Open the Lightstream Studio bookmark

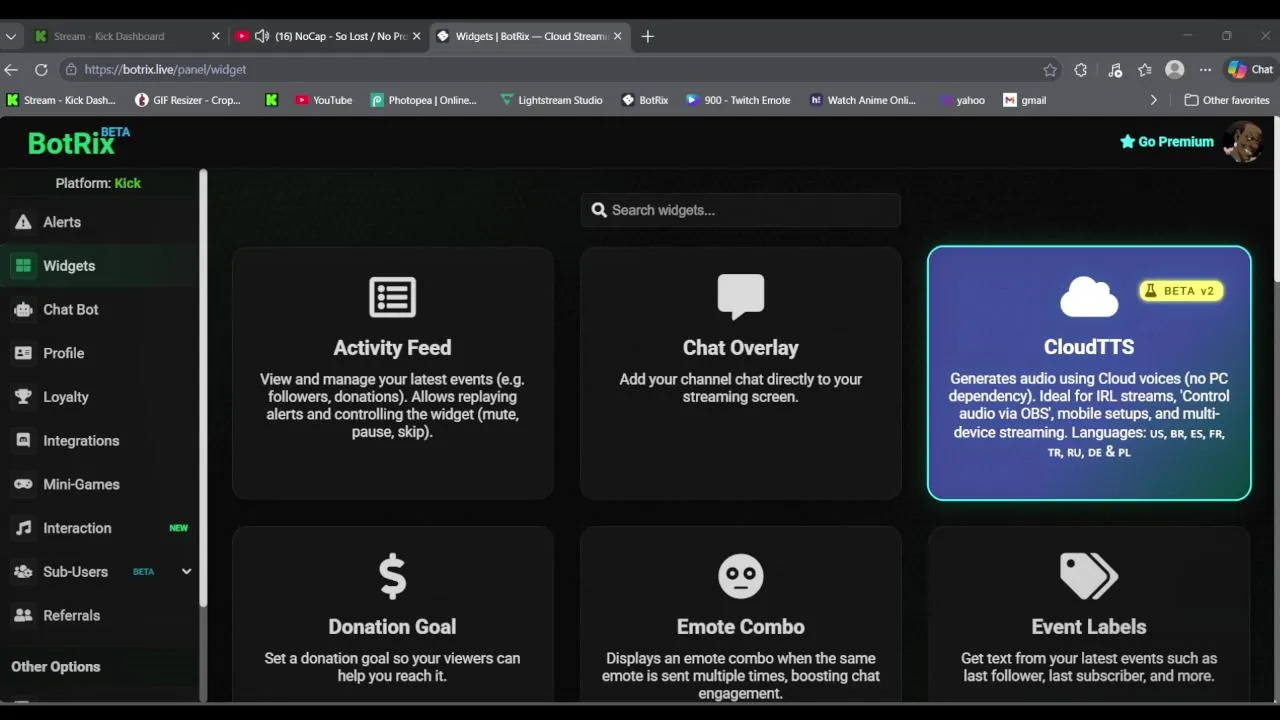point(551,100)
